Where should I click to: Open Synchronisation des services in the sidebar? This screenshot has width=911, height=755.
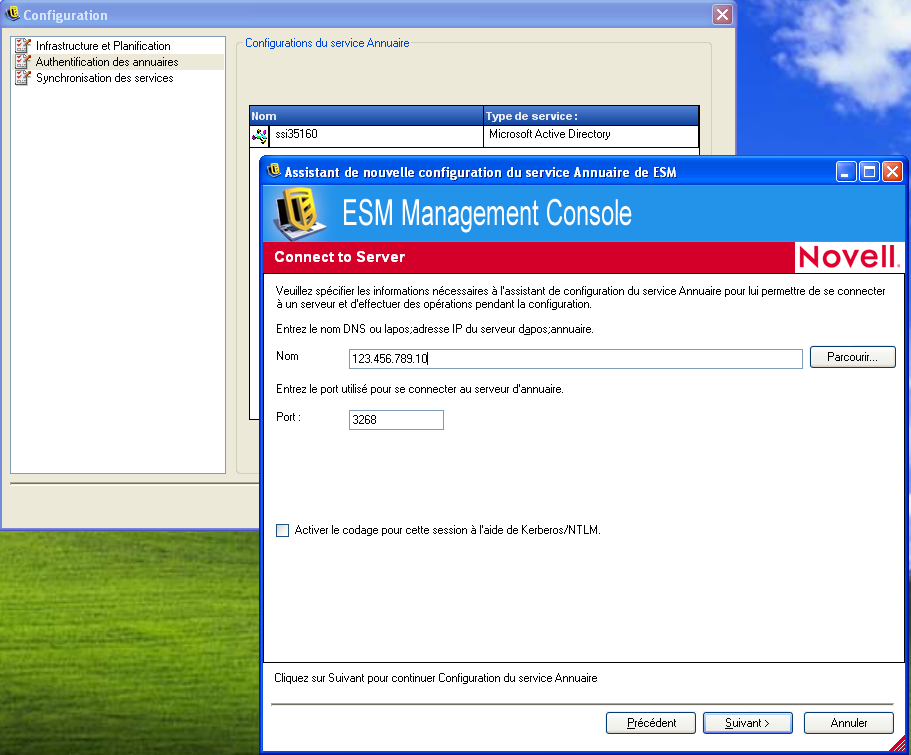[x=105, y=78]
